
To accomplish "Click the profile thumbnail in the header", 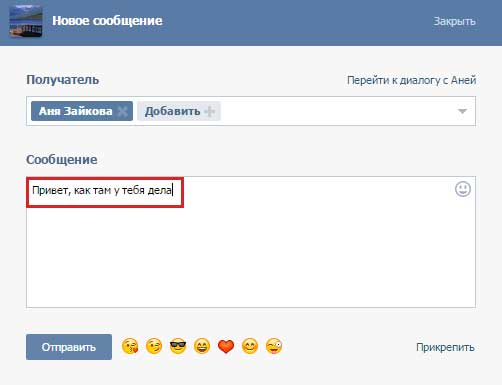I will (x=26, y=21).
